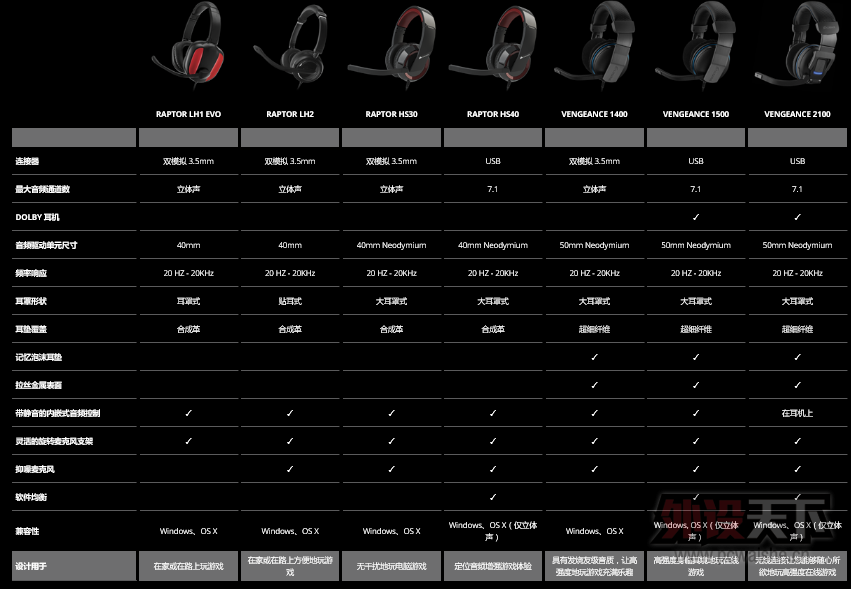Open the VENGEANCE 2100 product name link
The height and width of the screenshot is (589, 851).
[797, 115]
